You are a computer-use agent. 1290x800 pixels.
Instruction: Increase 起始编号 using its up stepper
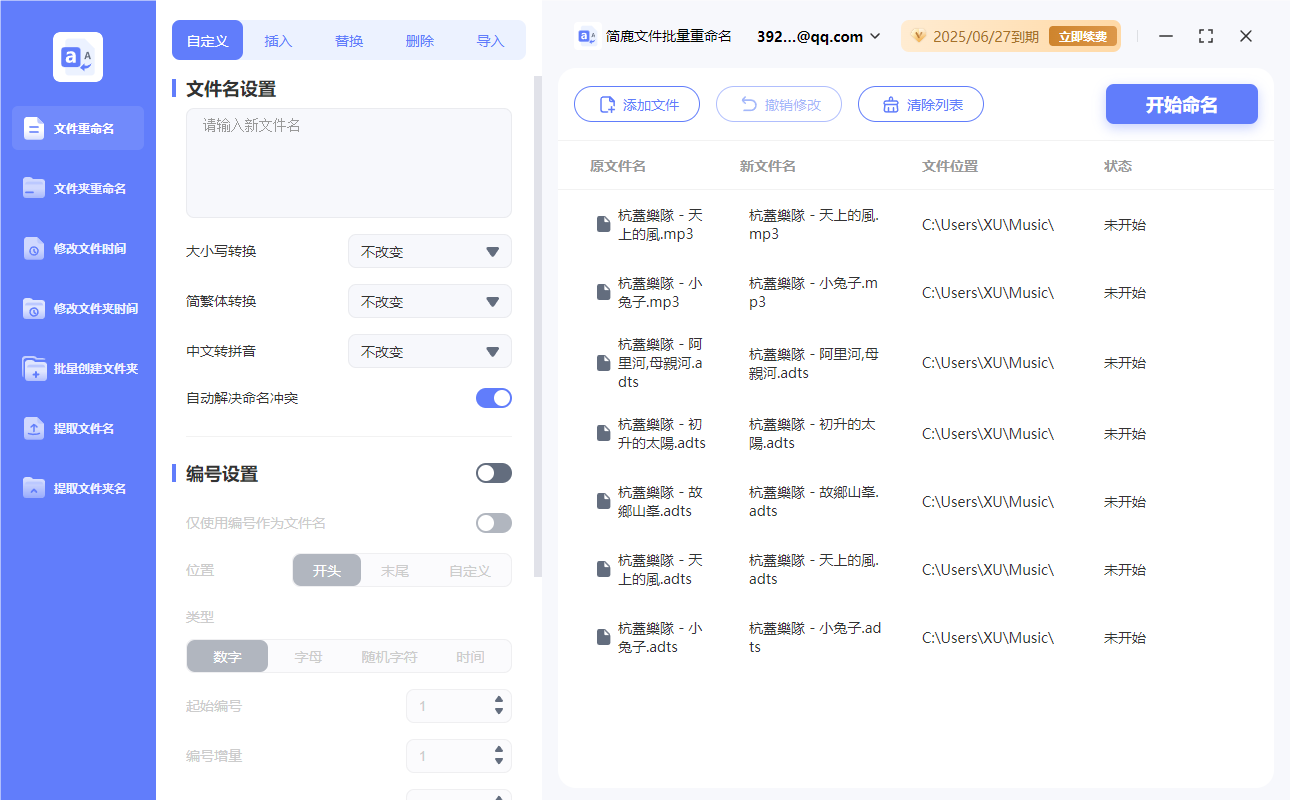pyautogui.click(x=500, y=700)
